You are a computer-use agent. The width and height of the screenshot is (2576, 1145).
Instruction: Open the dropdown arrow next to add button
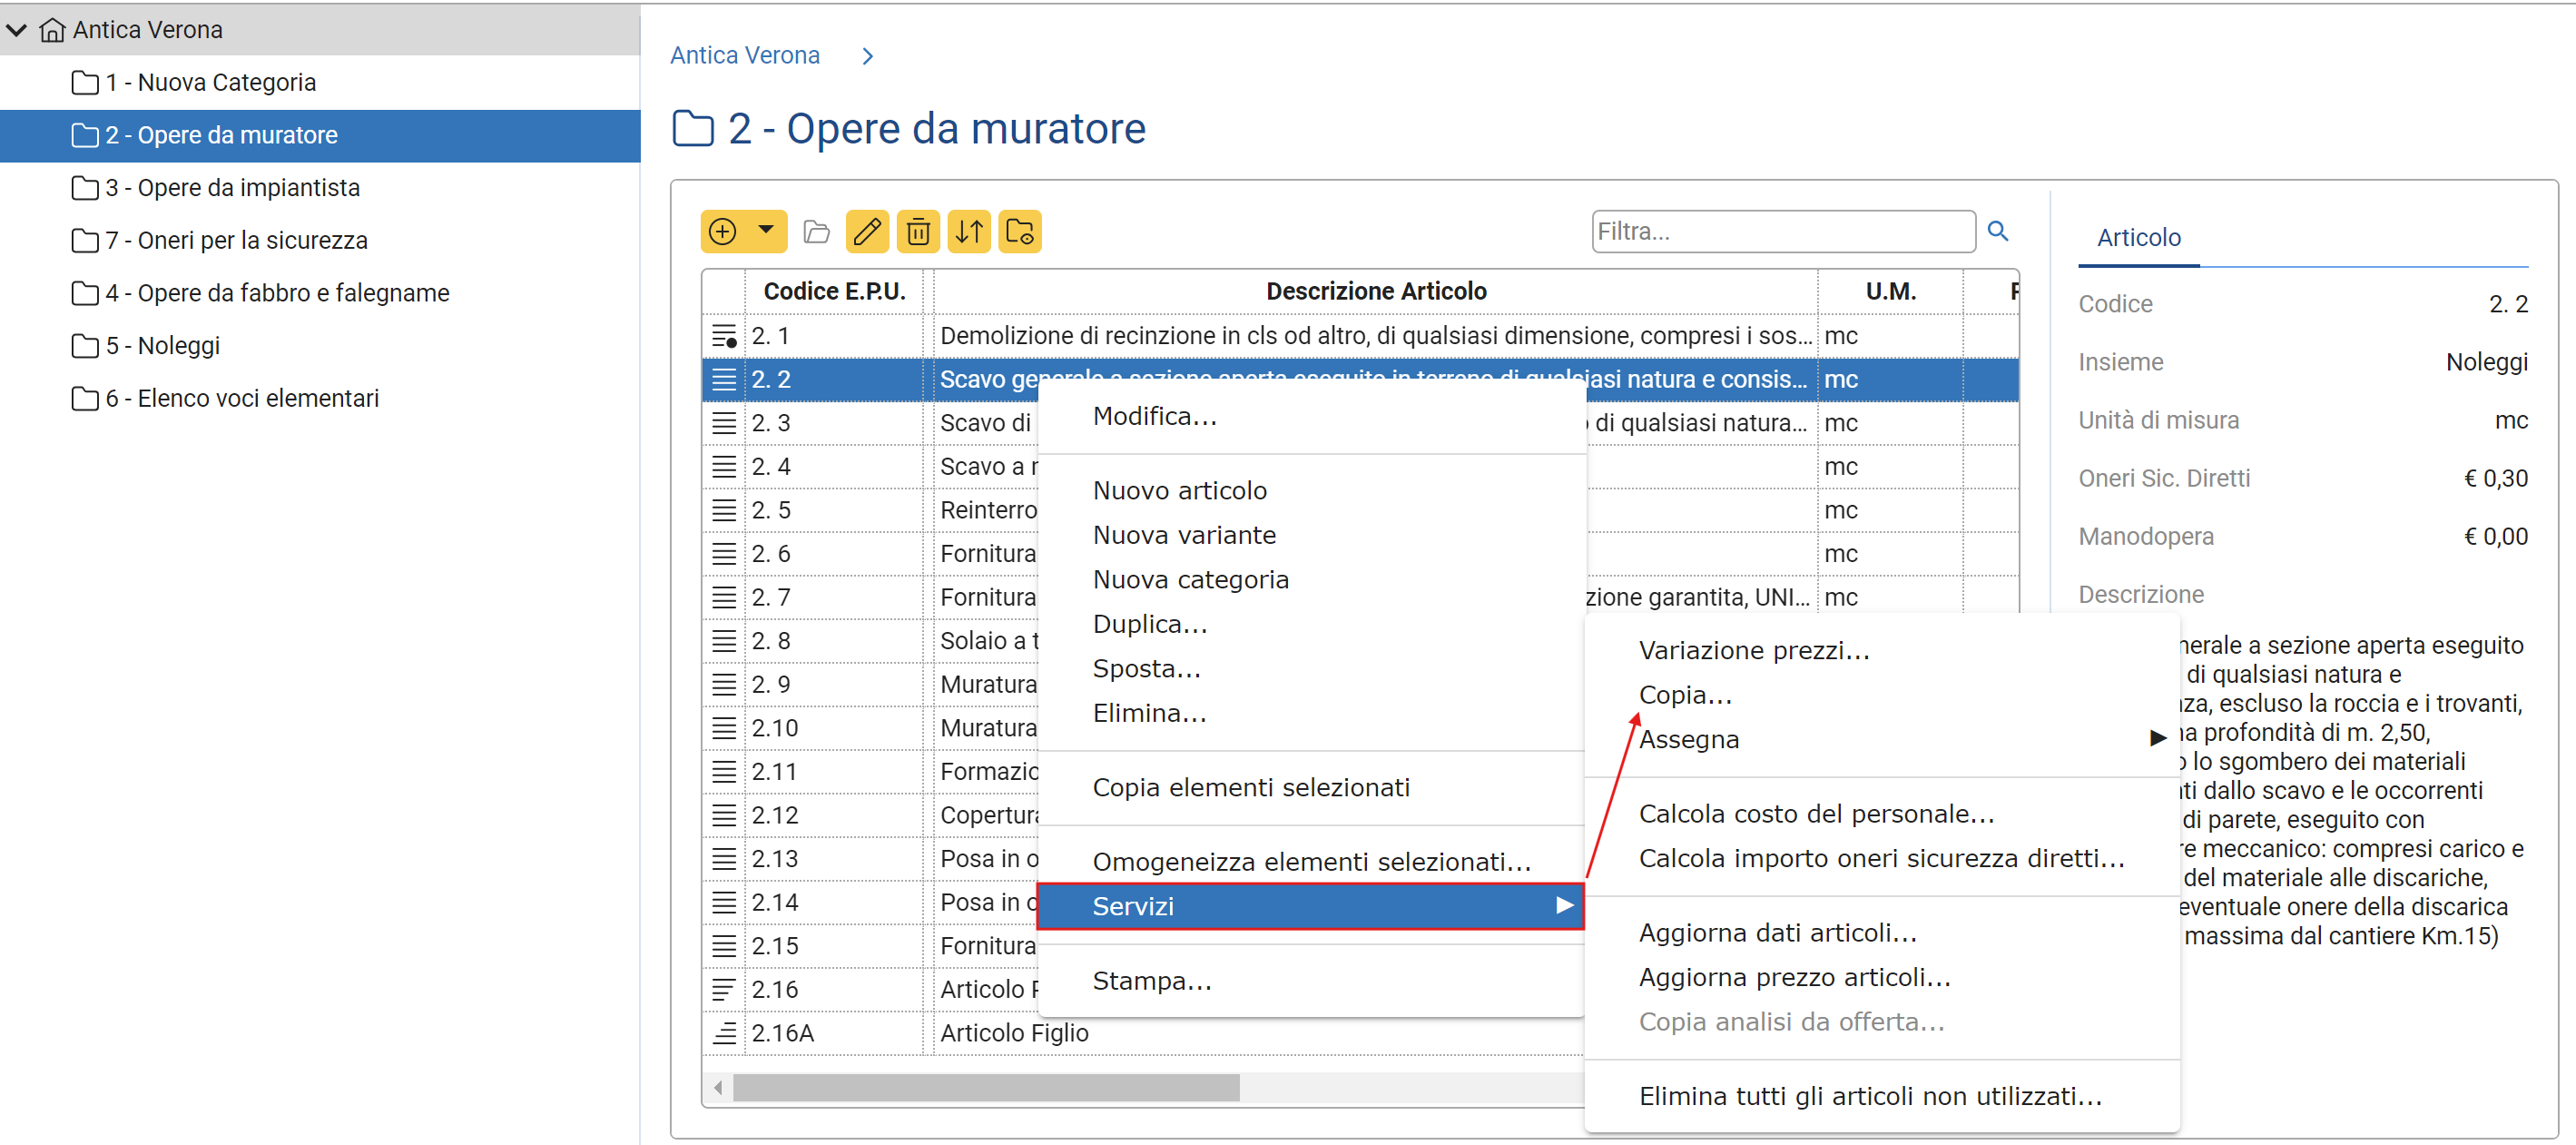766,230
